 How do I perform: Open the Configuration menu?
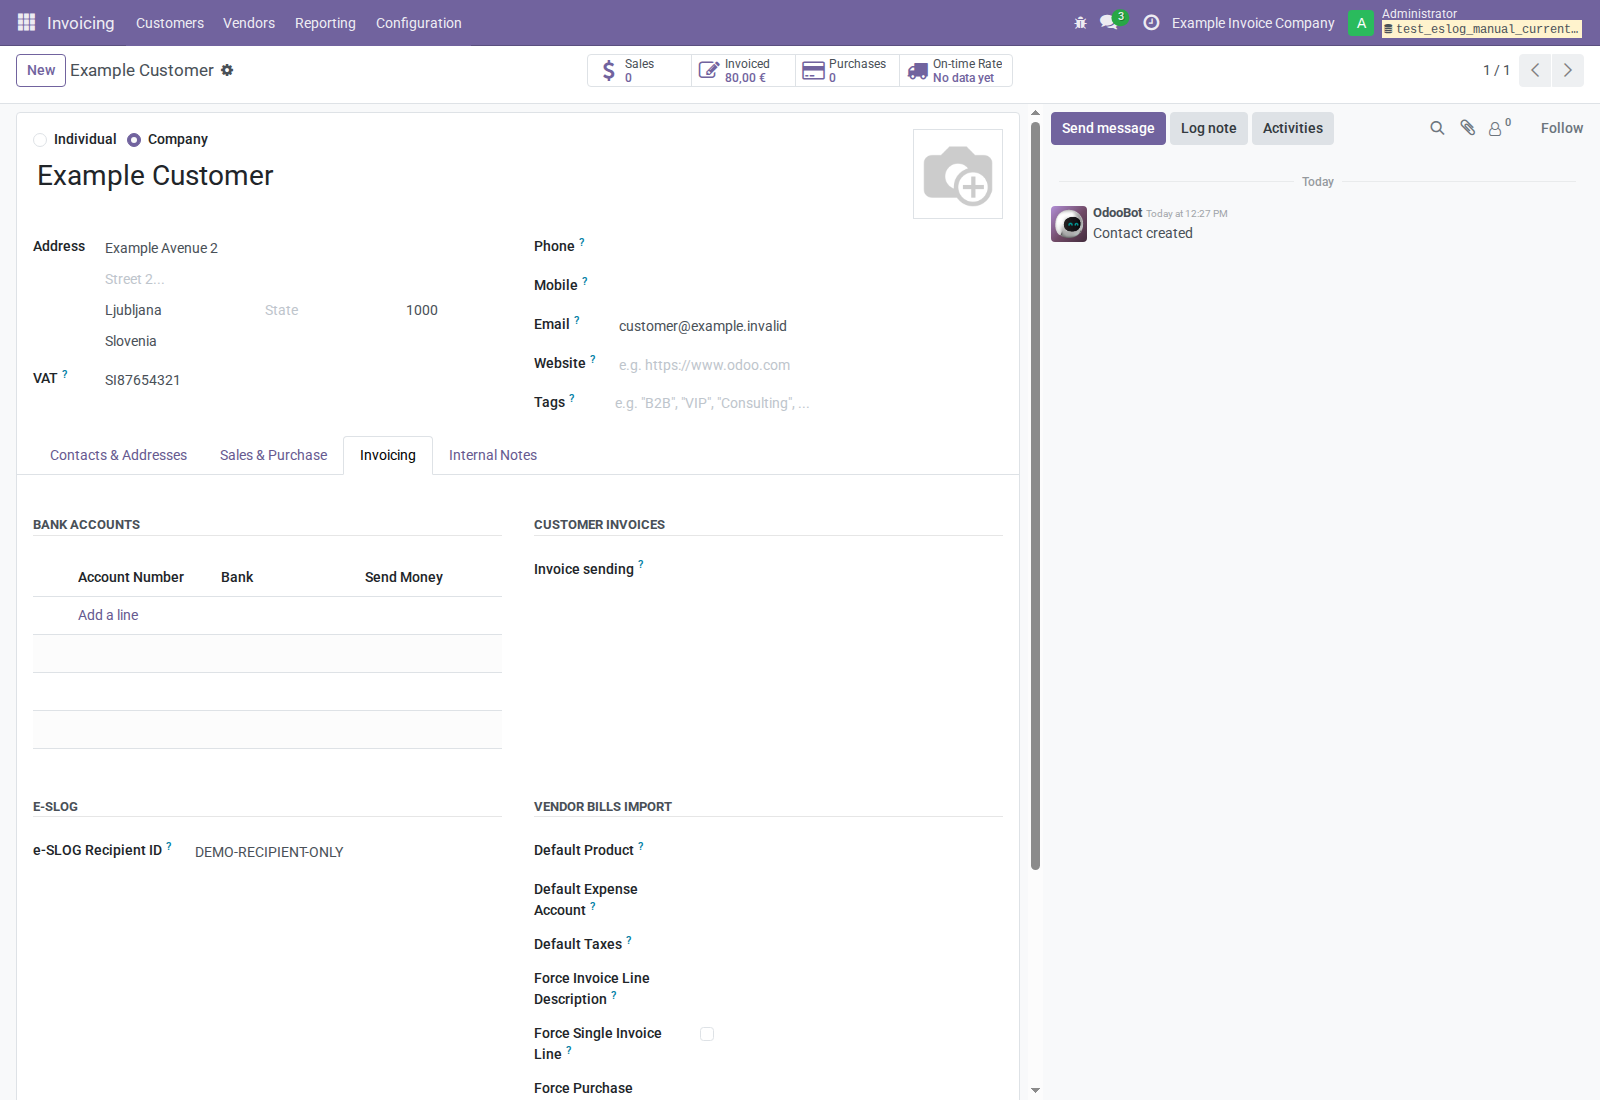419,23
